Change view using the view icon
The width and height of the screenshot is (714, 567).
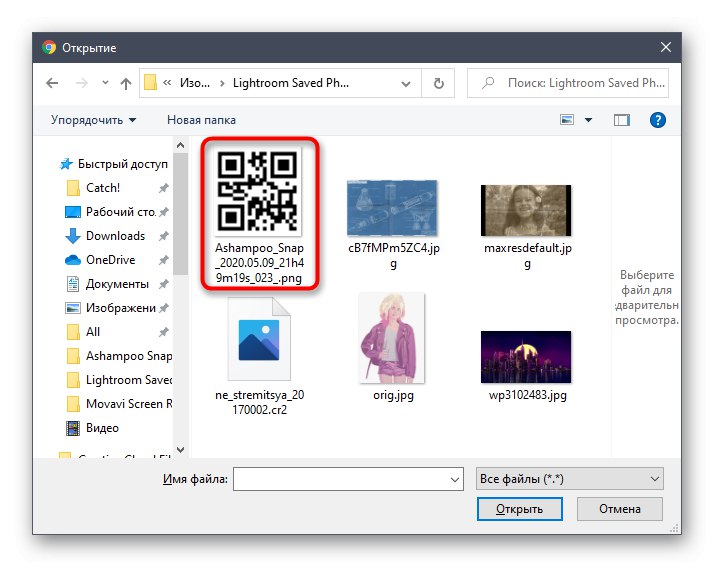tap(567, 120)
